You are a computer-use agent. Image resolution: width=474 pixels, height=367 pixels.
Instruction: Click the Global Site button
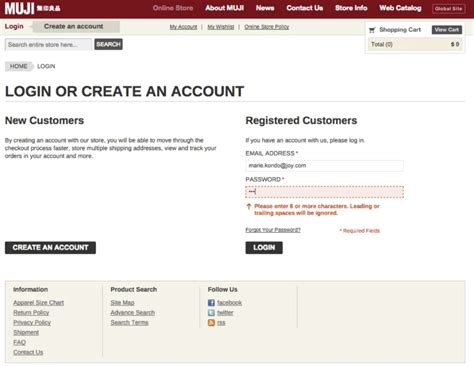click(449, 9)
